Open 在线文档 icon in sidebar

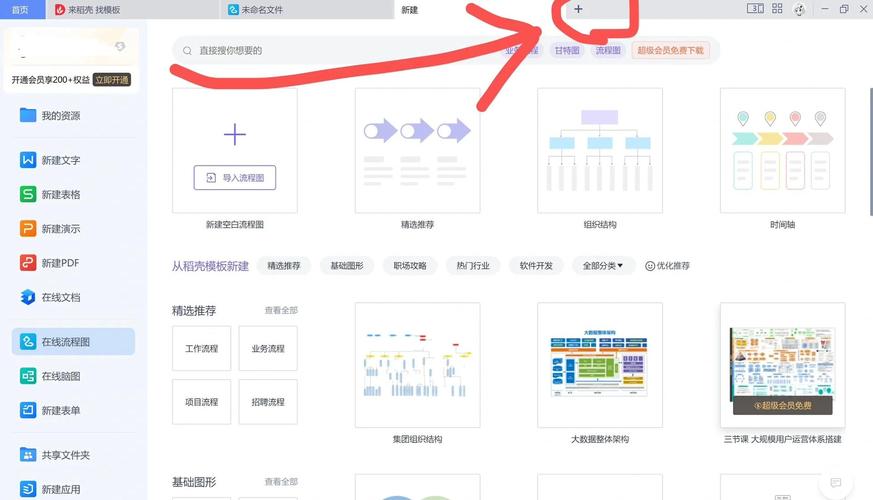(28, 297)
